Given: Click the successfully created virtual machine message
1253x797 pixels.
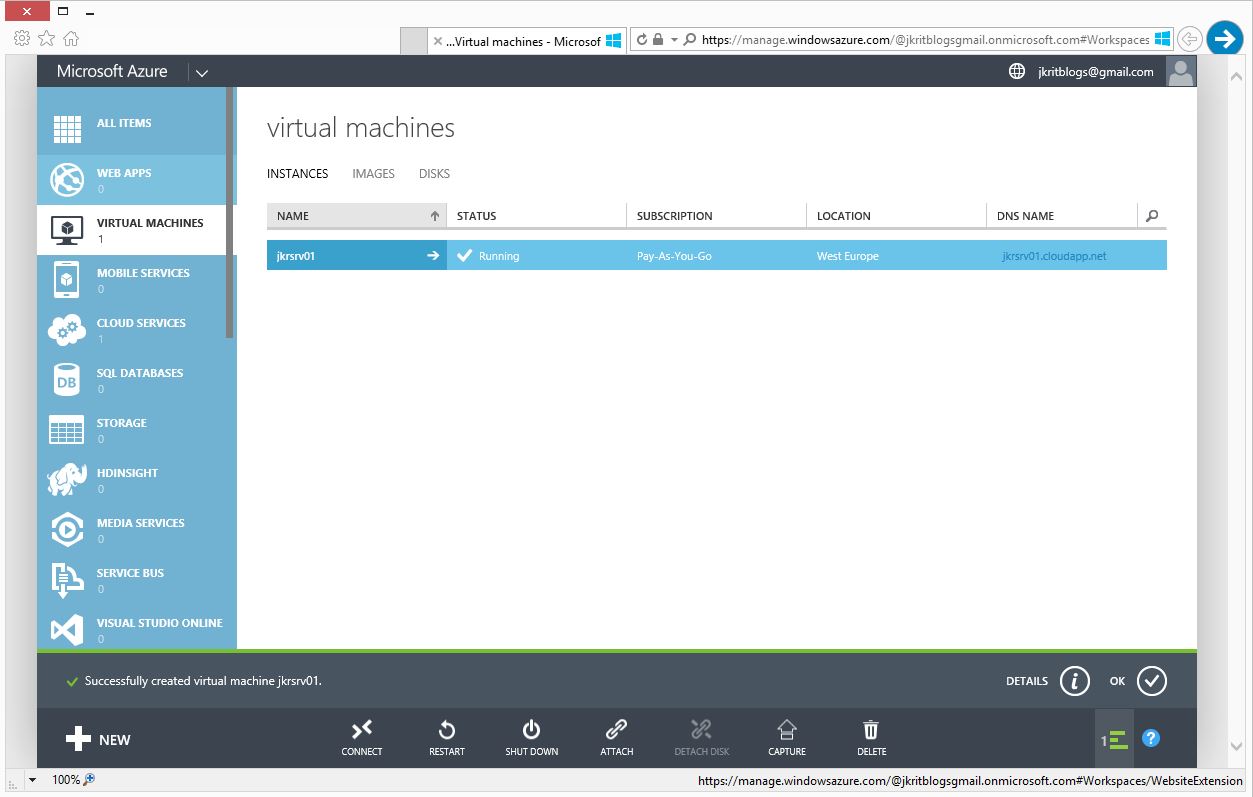Looking at the screenshot, I should click(203, 681).
